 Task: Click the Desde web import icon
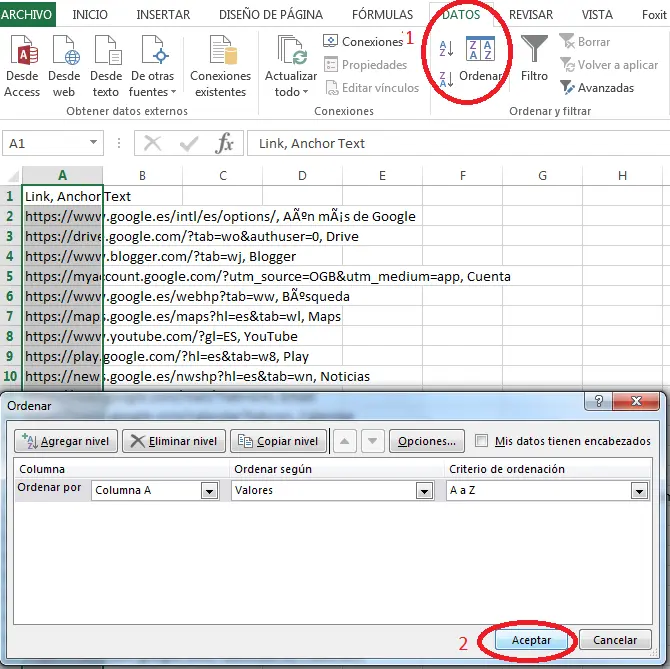(64, 52)
